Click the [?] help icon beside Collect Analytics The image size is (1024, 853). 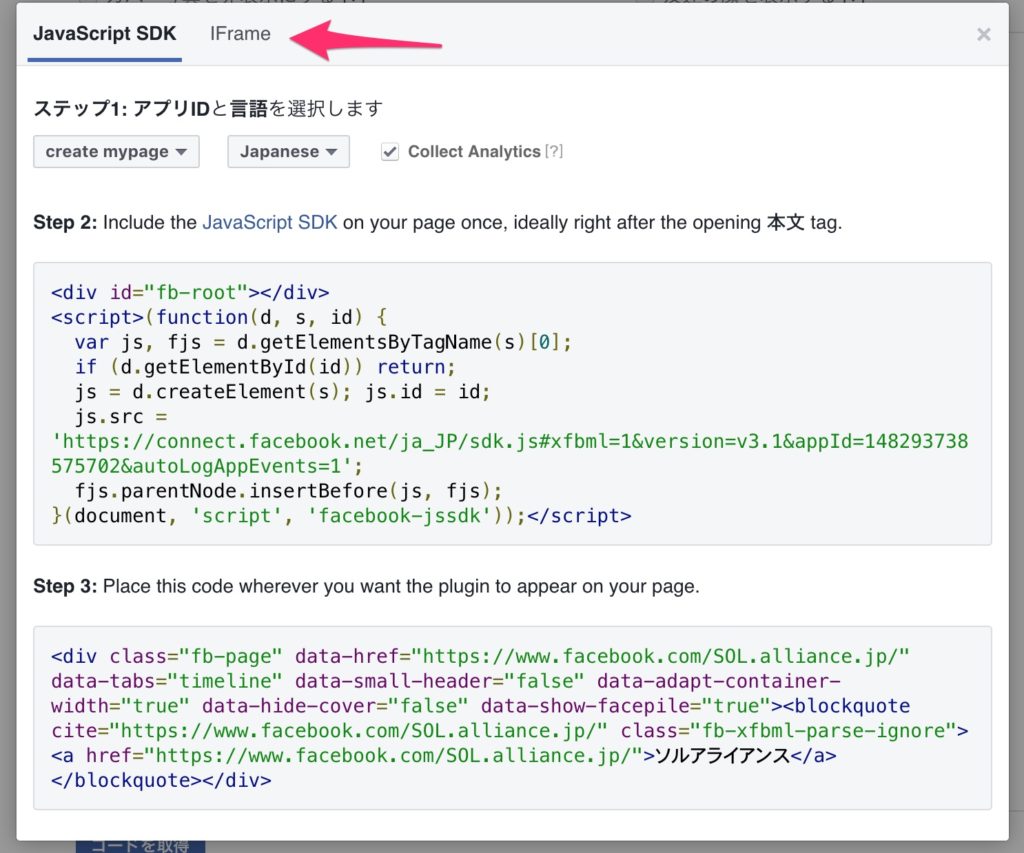point(554,152)
